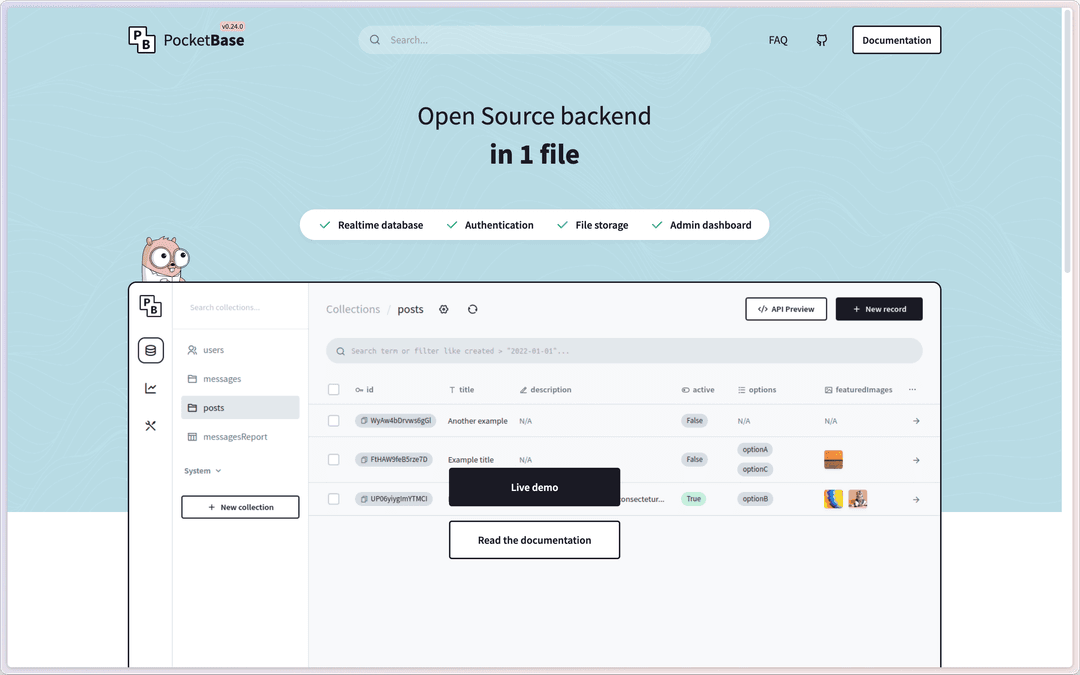
Task: Click the collections database icon in sidebar
Action: [150, 350]
